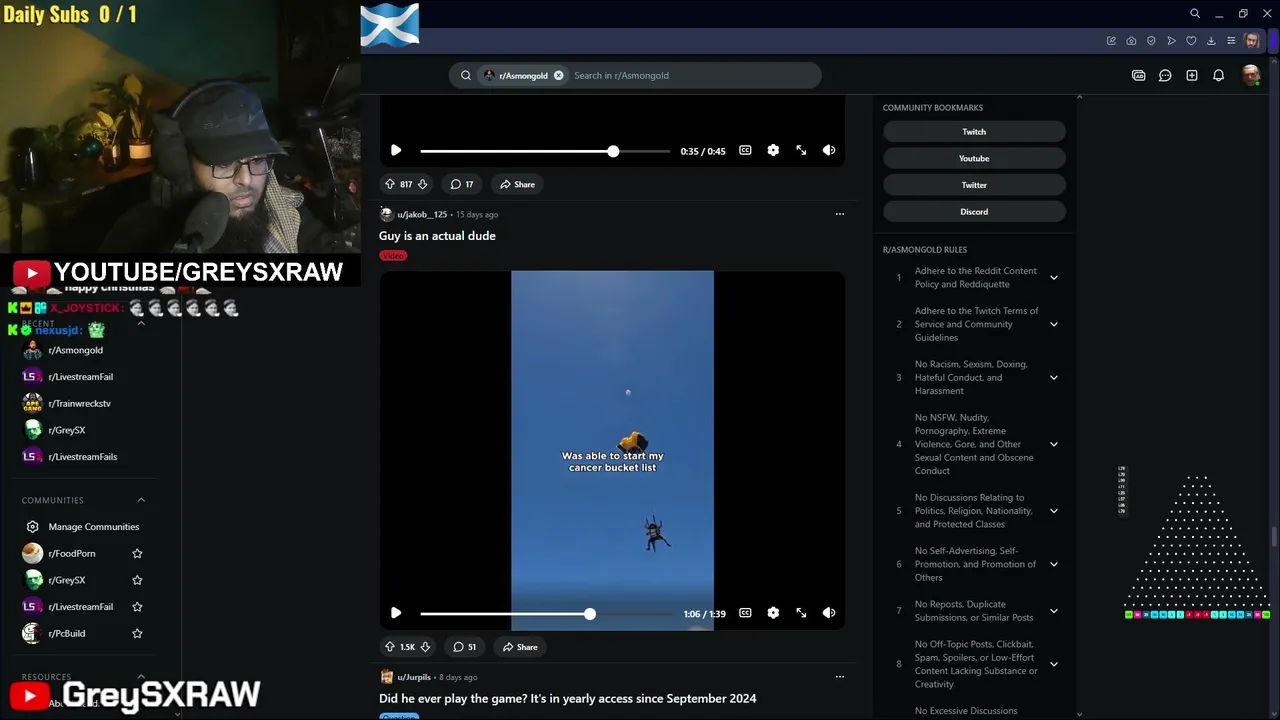Play the cancer bucket list video
Screen dimensions: 1280x720
tap(396, 613)
